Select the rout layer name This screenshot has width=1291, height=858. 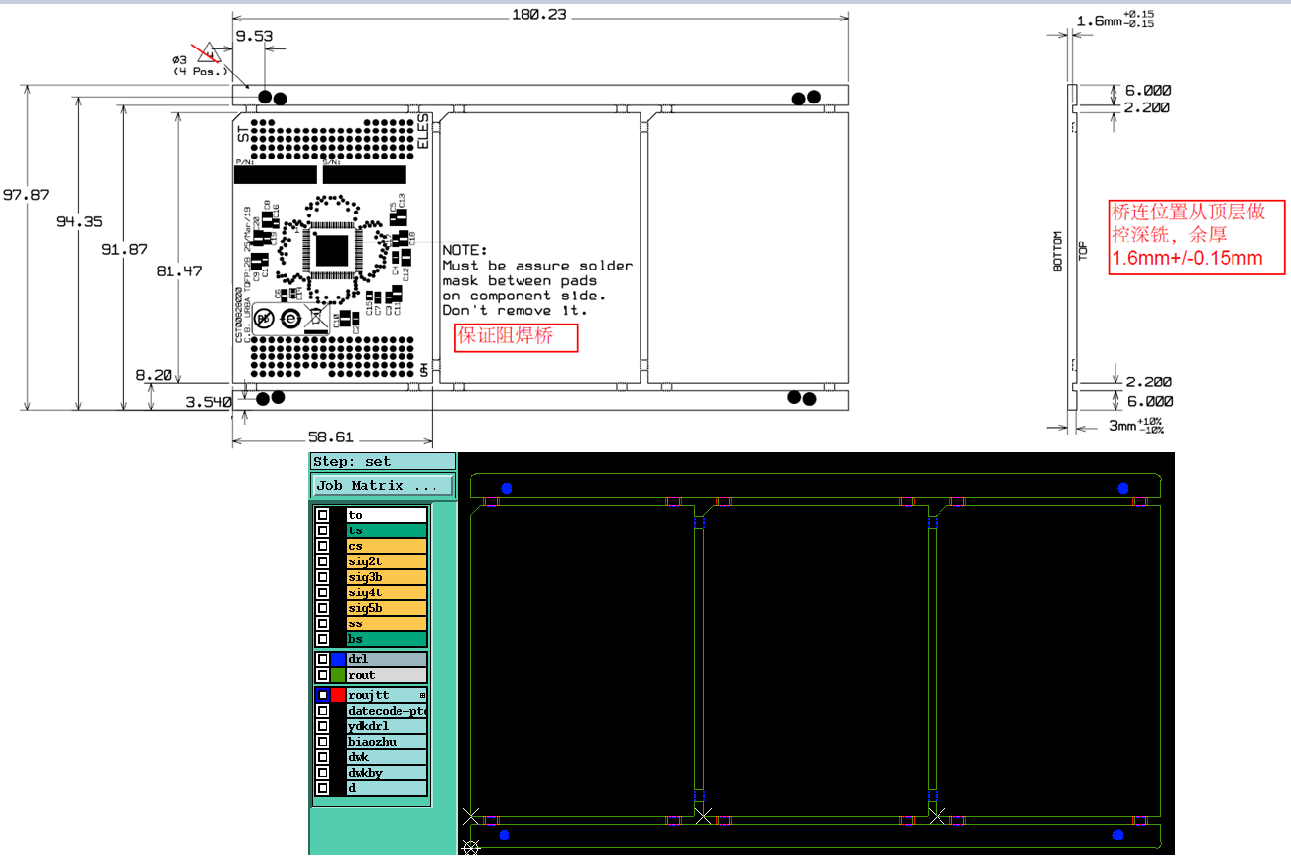387,676
